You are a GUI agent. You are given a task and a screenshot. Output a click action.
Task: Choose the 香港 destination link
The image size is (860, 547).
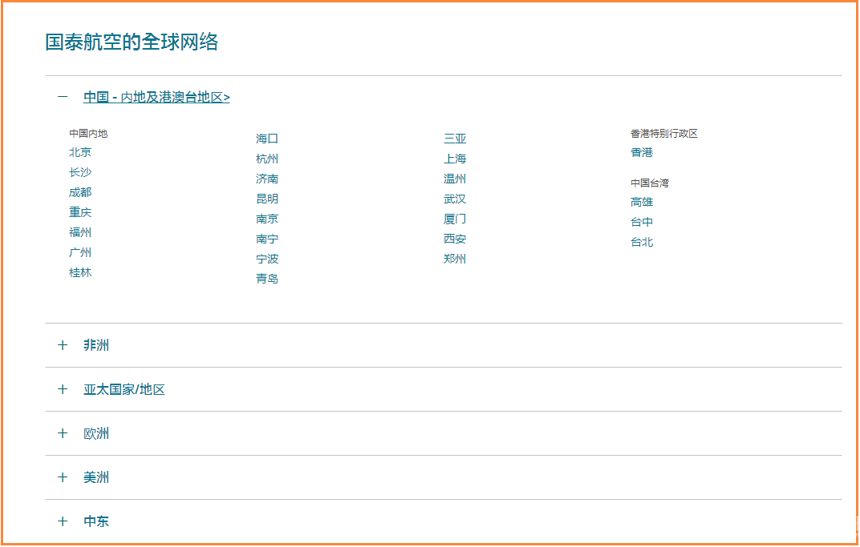point(642,153)
